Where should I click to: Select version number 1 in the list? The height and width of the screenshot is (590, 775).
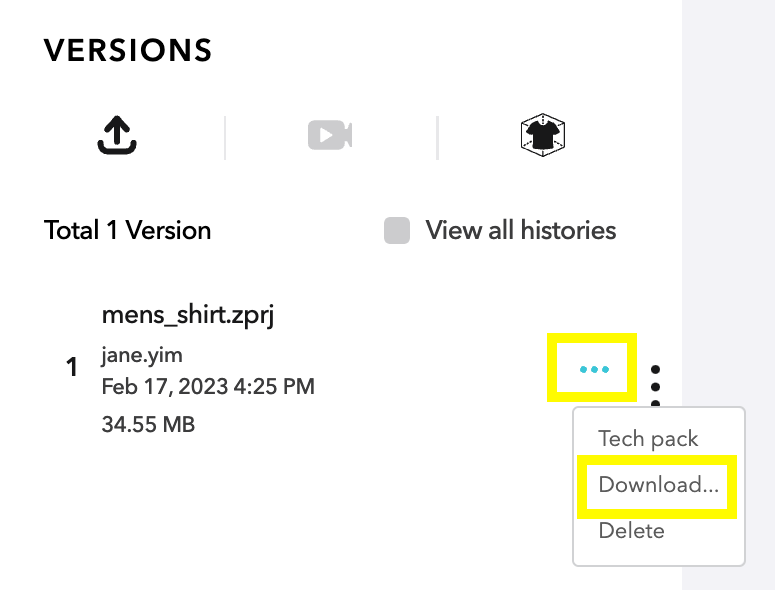point(72,367)
